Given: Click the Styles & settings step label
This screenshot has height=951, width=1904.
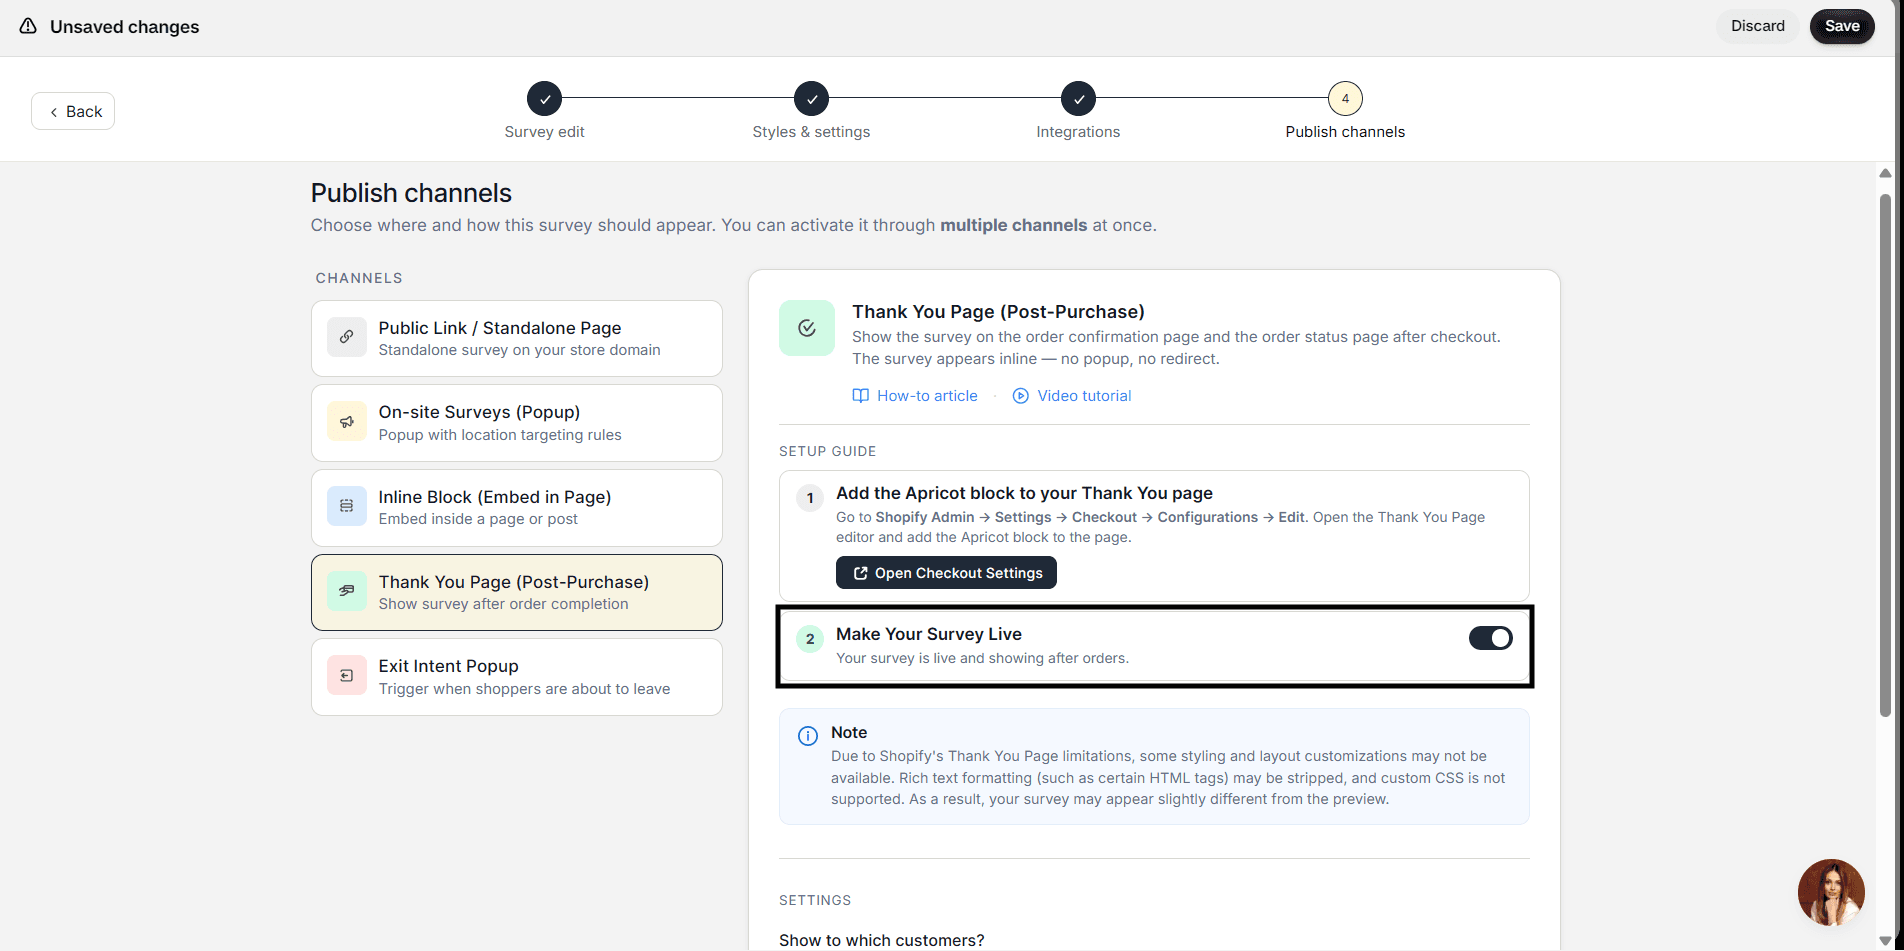Looking at the screenshot, I should [811, 132].
